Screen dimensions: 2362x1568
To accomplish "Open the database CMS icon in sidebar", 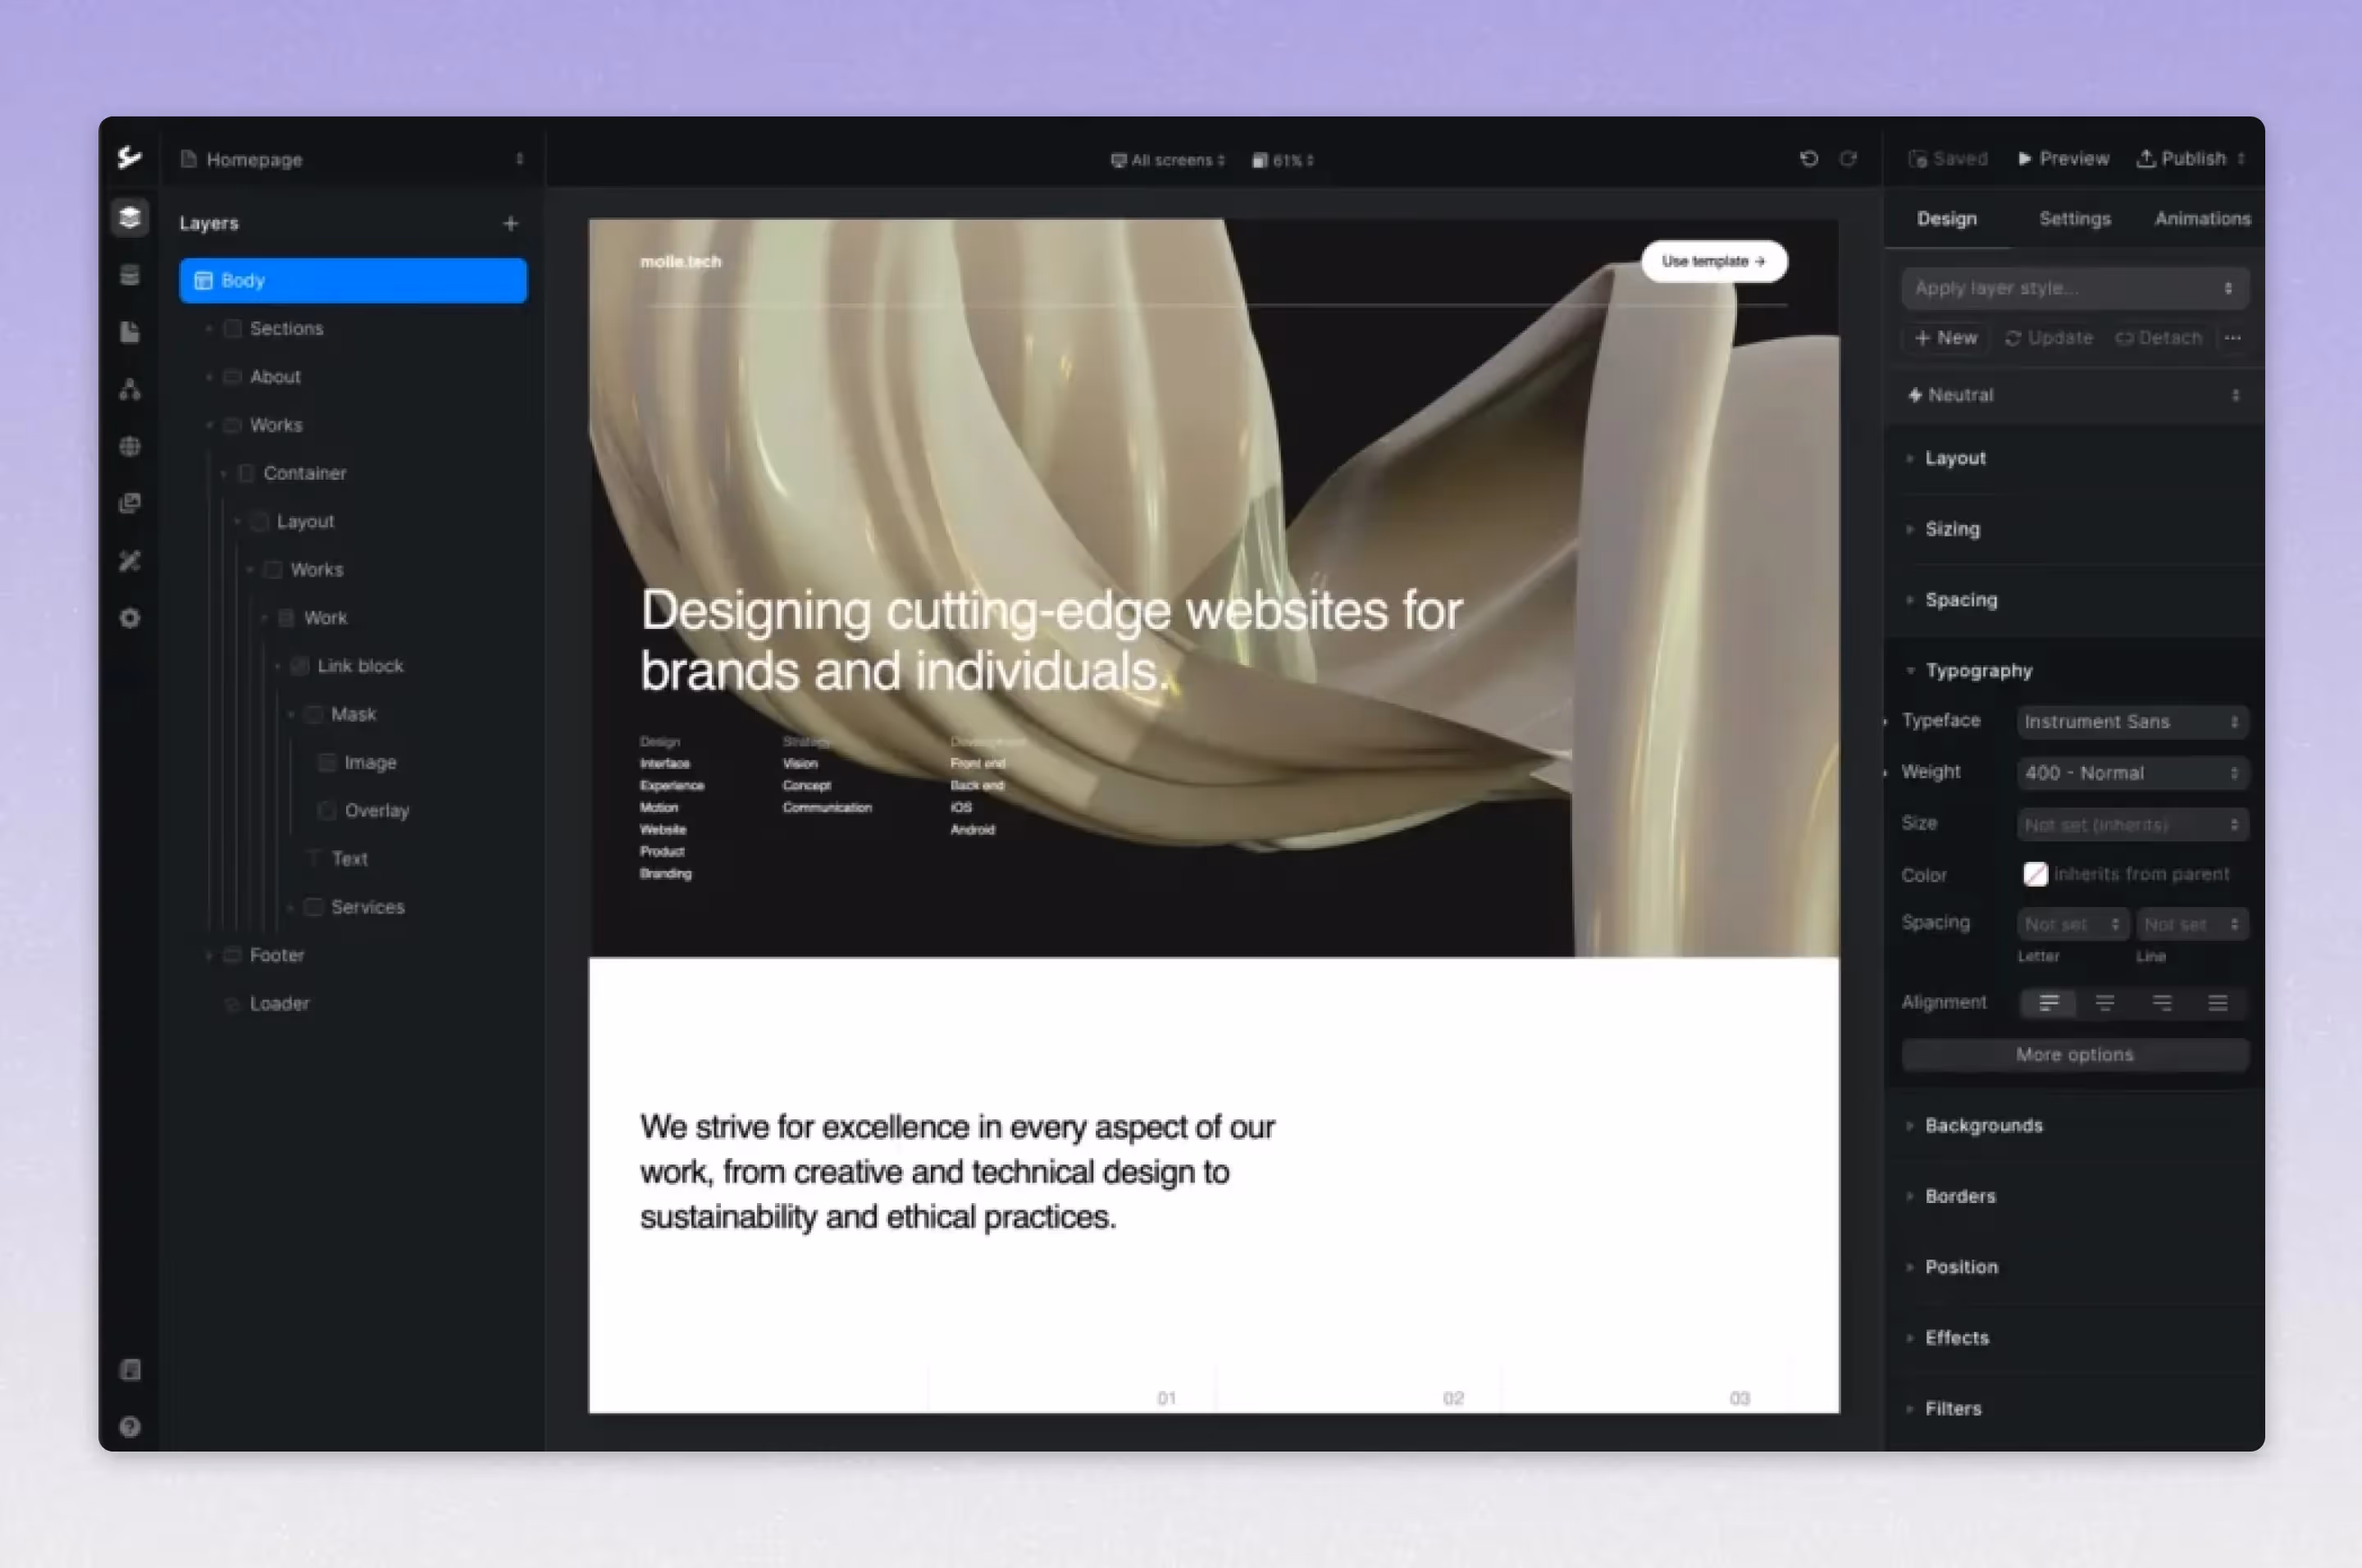I will tap(129, 275).
